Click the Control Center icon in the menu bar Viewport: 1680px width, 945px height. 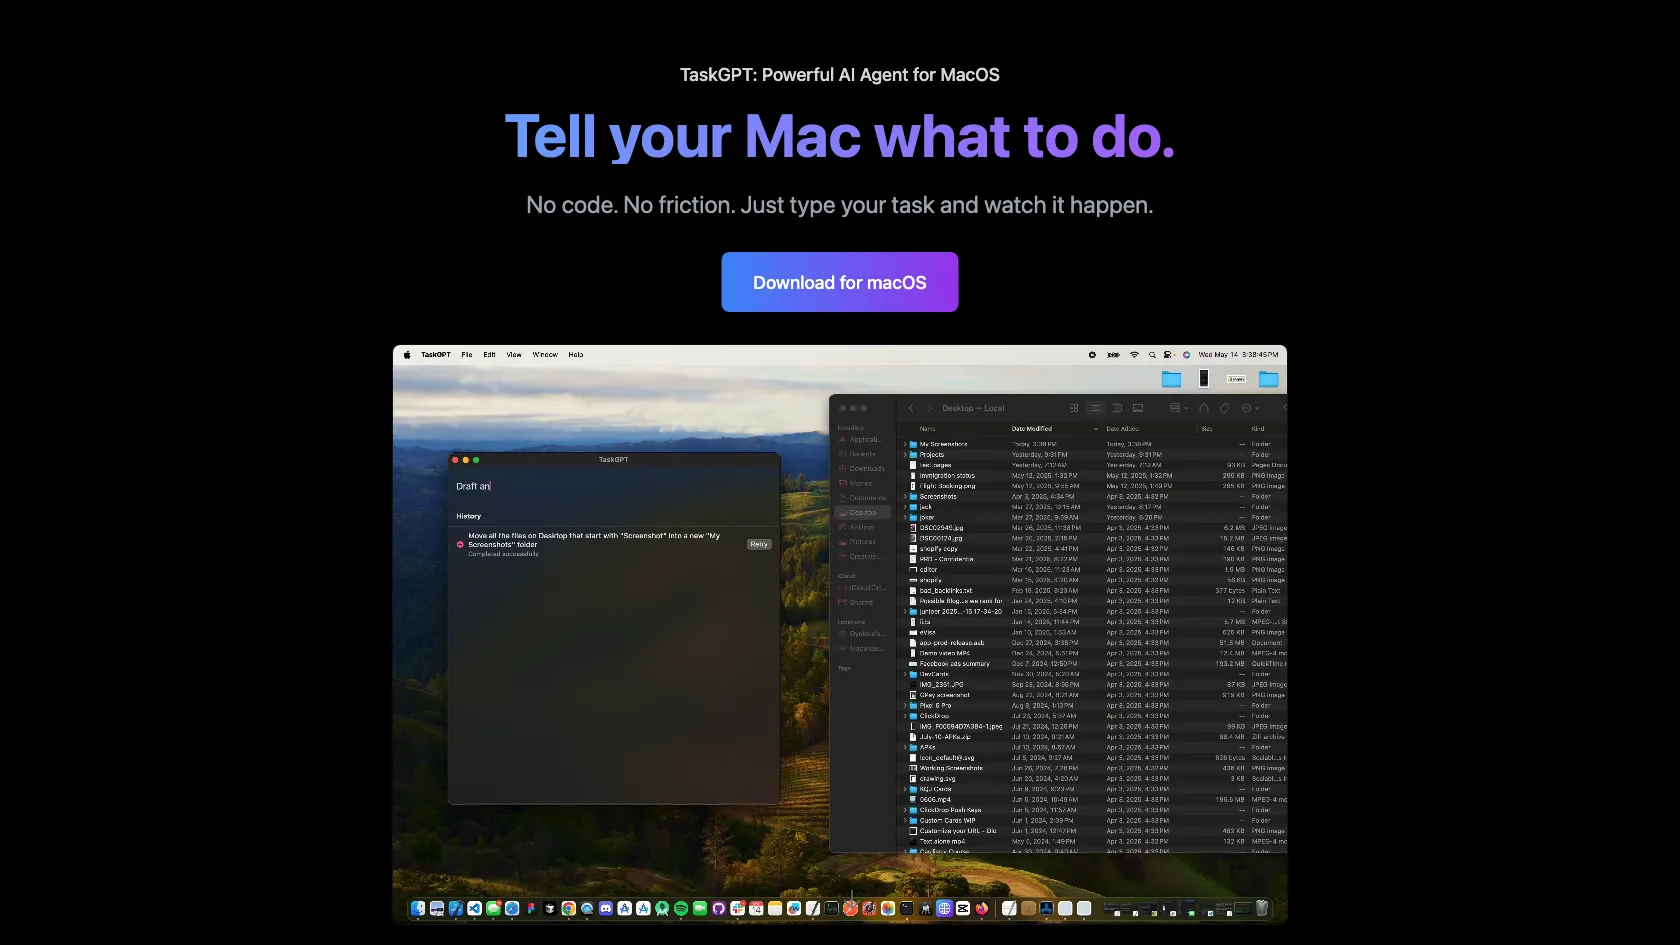(x=1167, y=354)
